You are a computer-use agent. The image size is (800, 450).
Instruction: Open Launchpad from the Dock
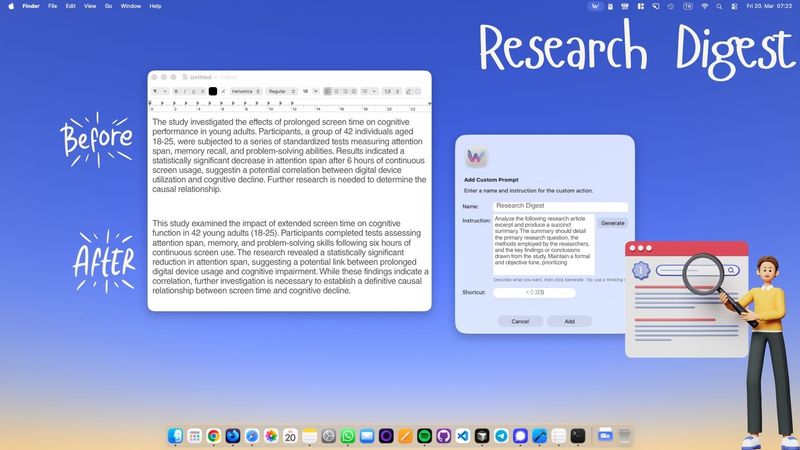click(194, 436)
